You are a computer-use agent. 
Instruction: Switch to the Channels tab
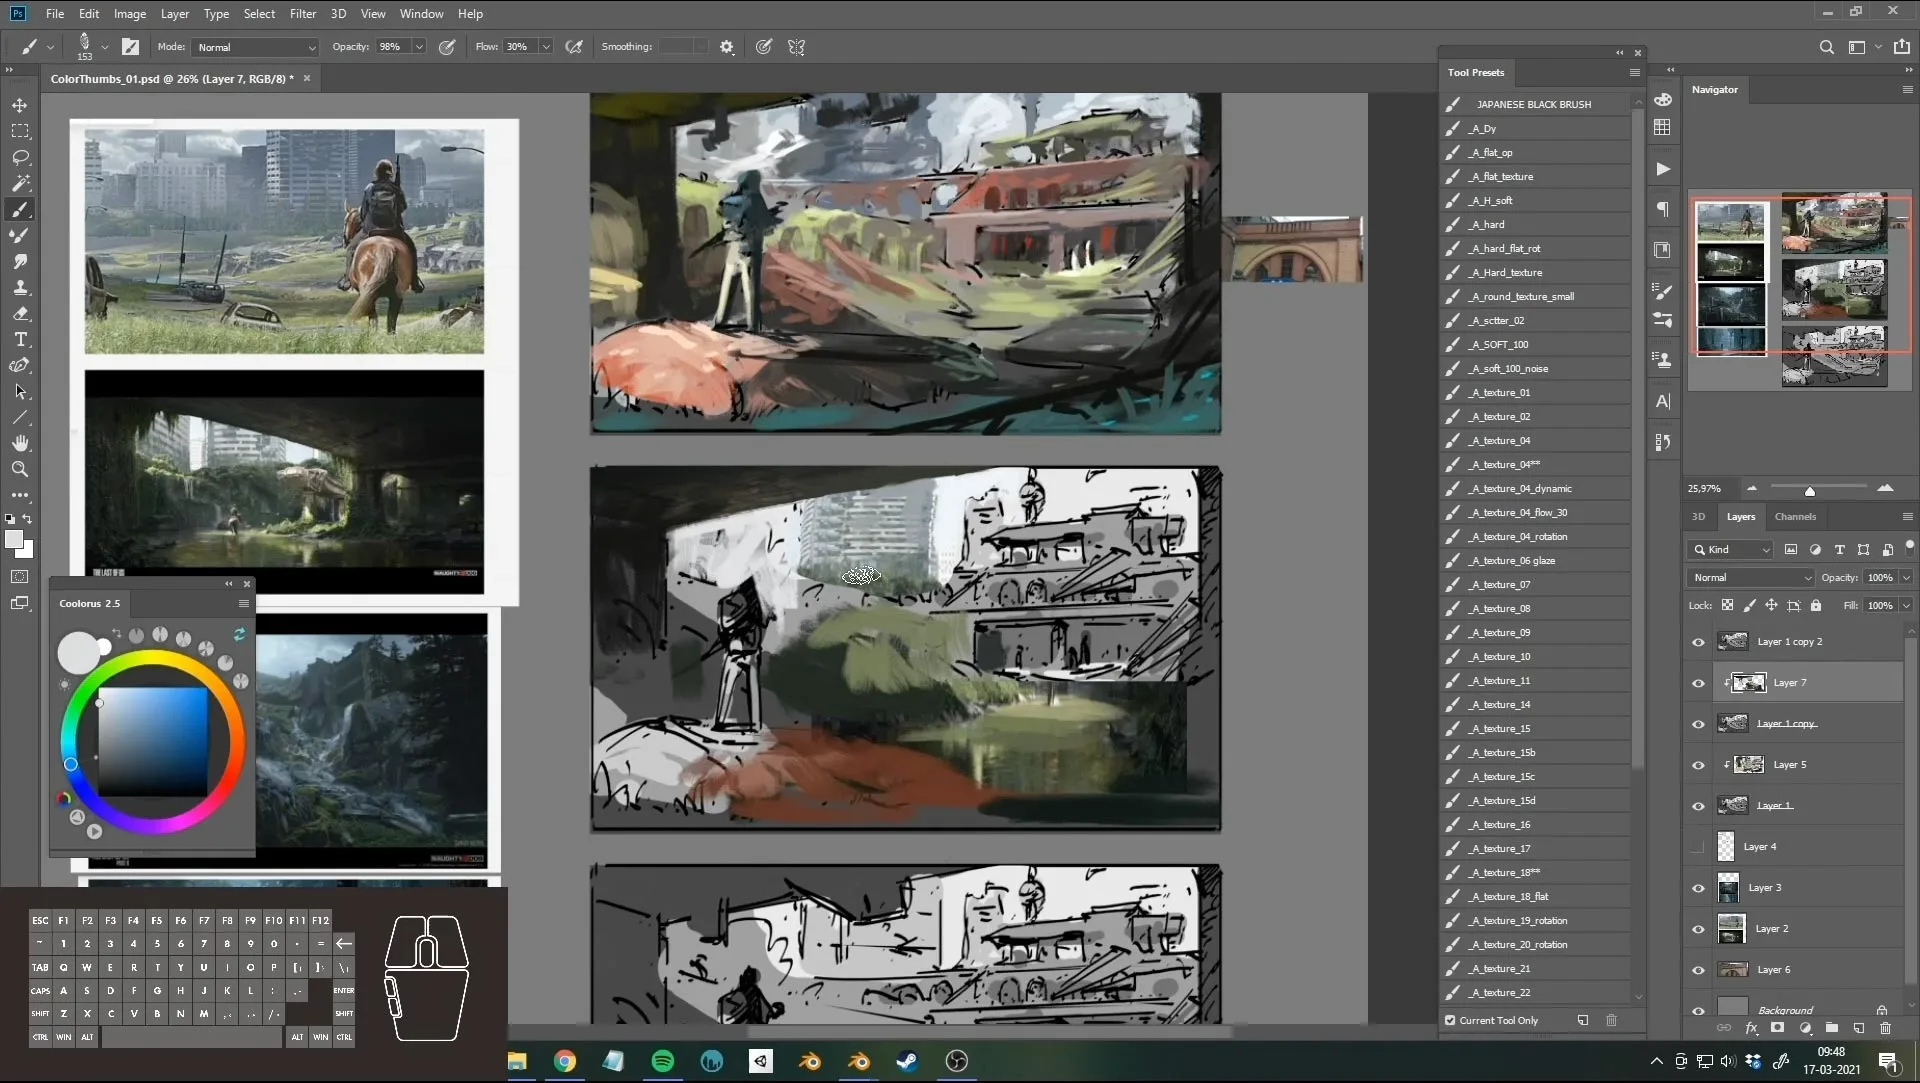pos(1795,517)
